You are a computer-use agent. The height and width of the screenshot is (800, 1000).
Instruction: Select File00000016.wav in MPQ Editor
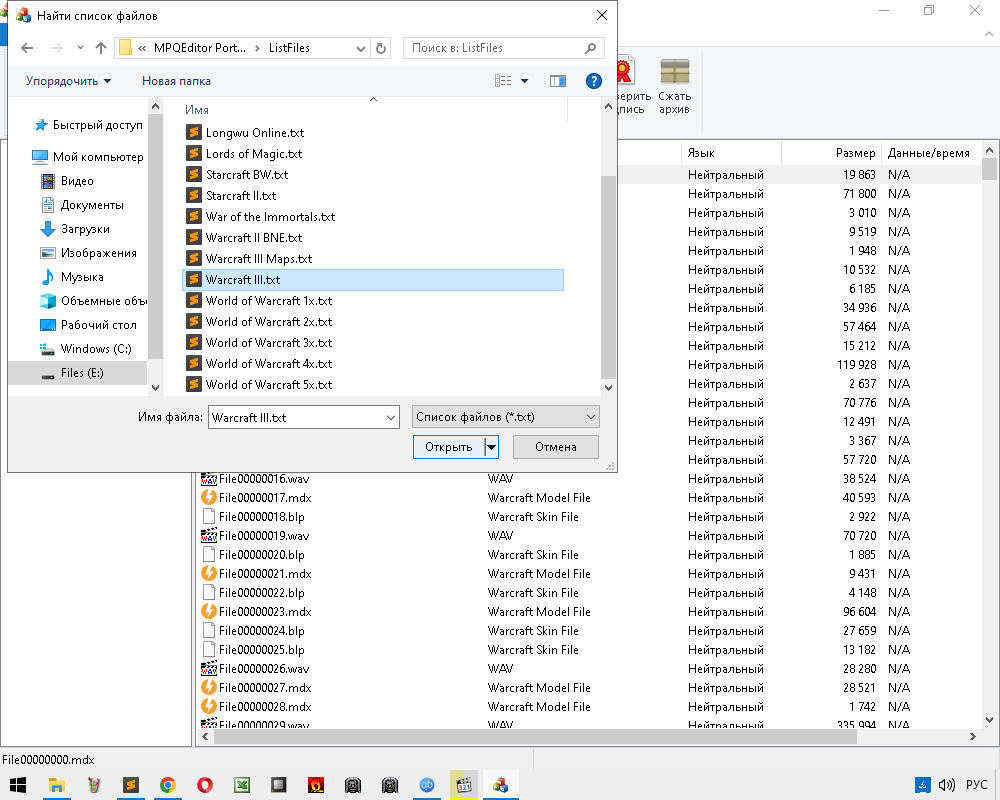click(x=264, y=478)
